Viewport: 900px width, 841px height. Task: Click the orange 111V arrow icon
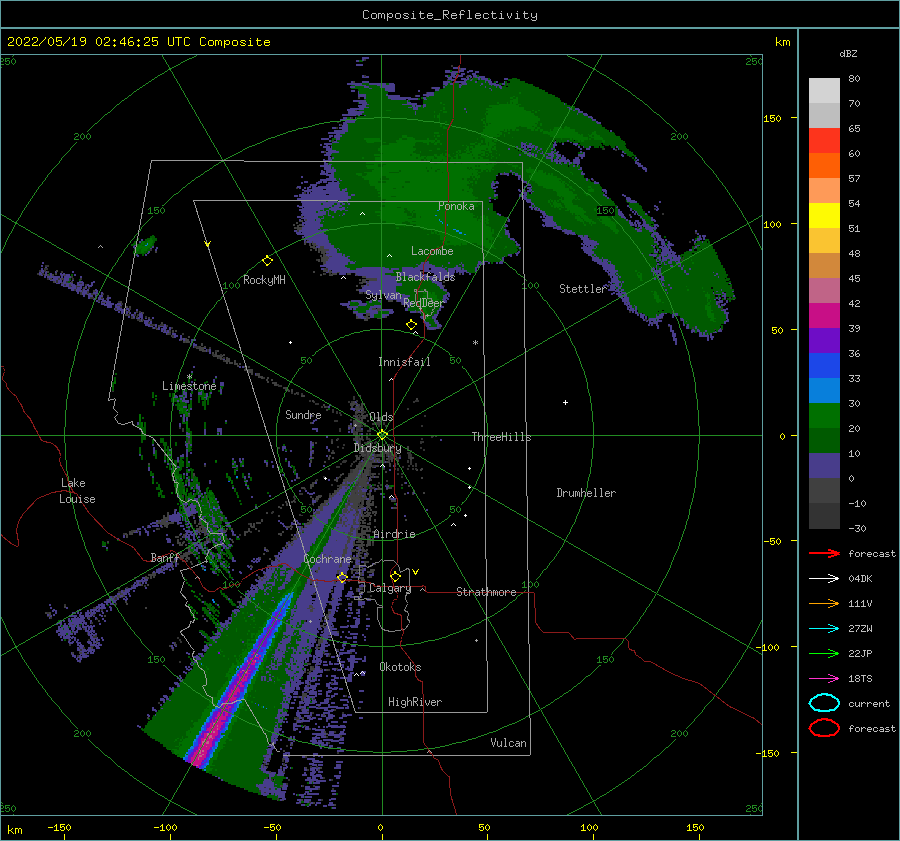click(824, 603)
